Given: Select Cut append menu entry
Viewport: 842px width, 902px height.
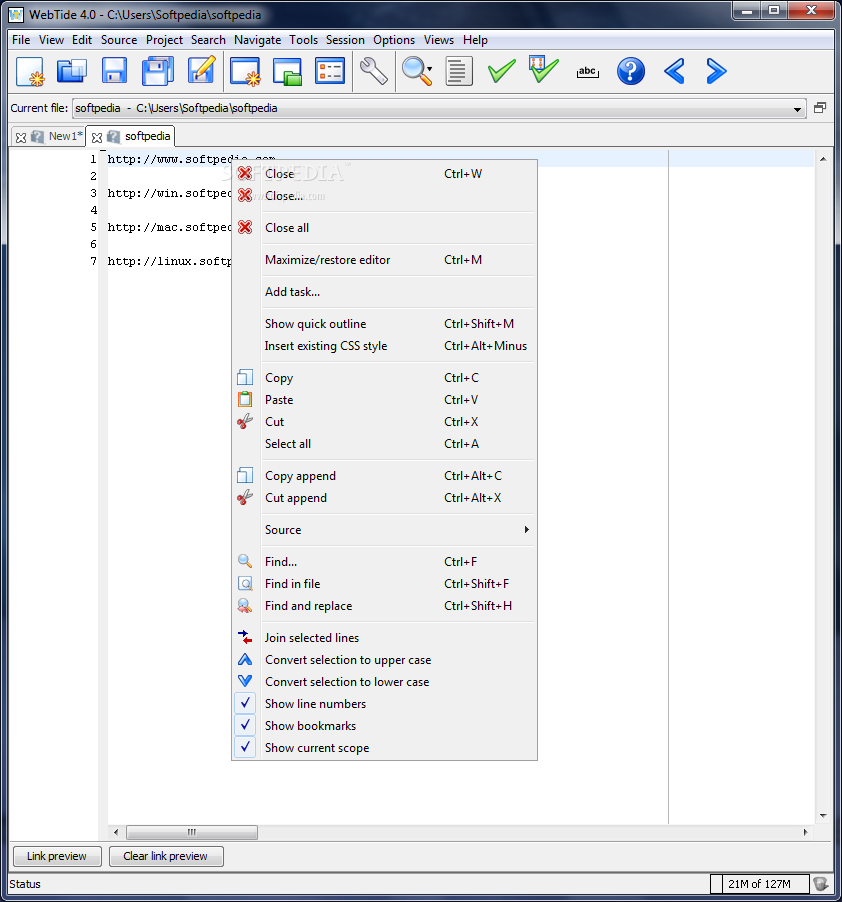Looking at the screenshot, I should (x=384, y=498).
